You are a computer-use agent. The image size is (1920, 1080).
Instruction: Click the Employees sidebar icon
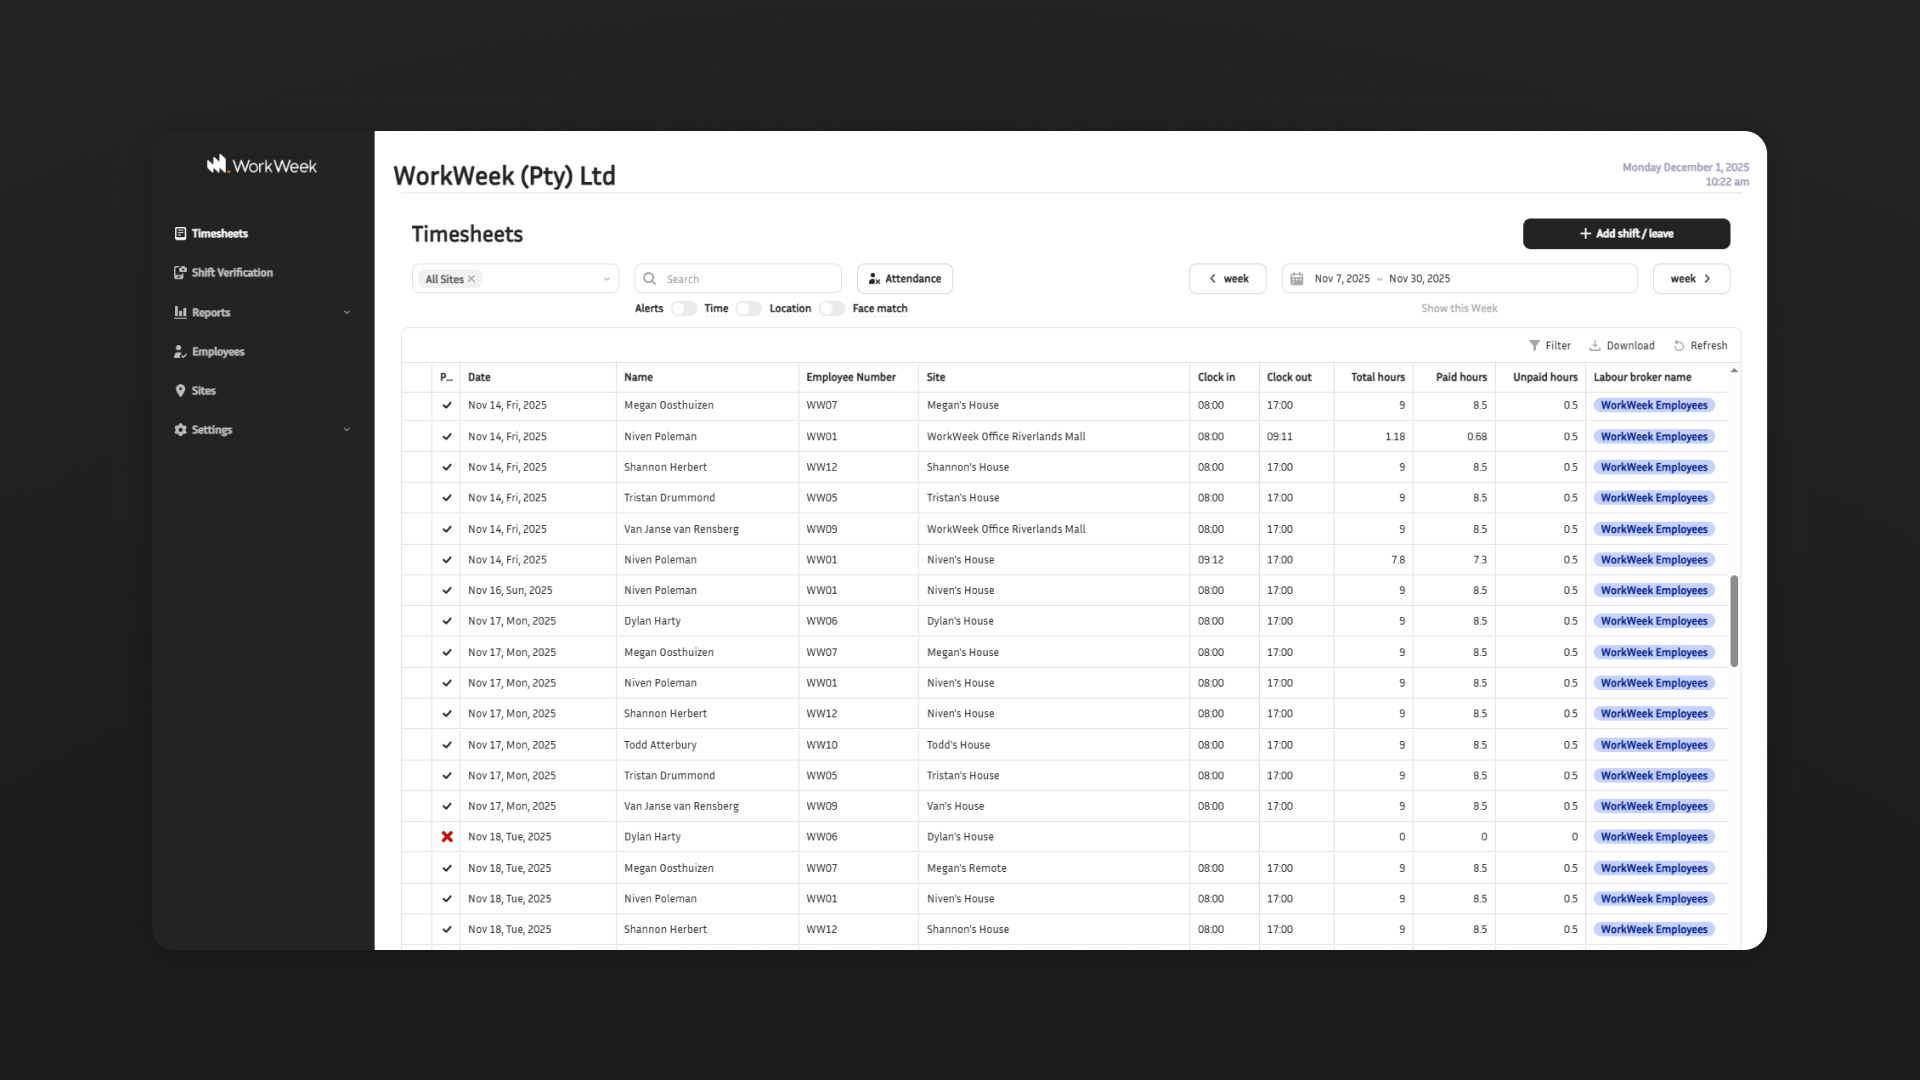(180, 352)
